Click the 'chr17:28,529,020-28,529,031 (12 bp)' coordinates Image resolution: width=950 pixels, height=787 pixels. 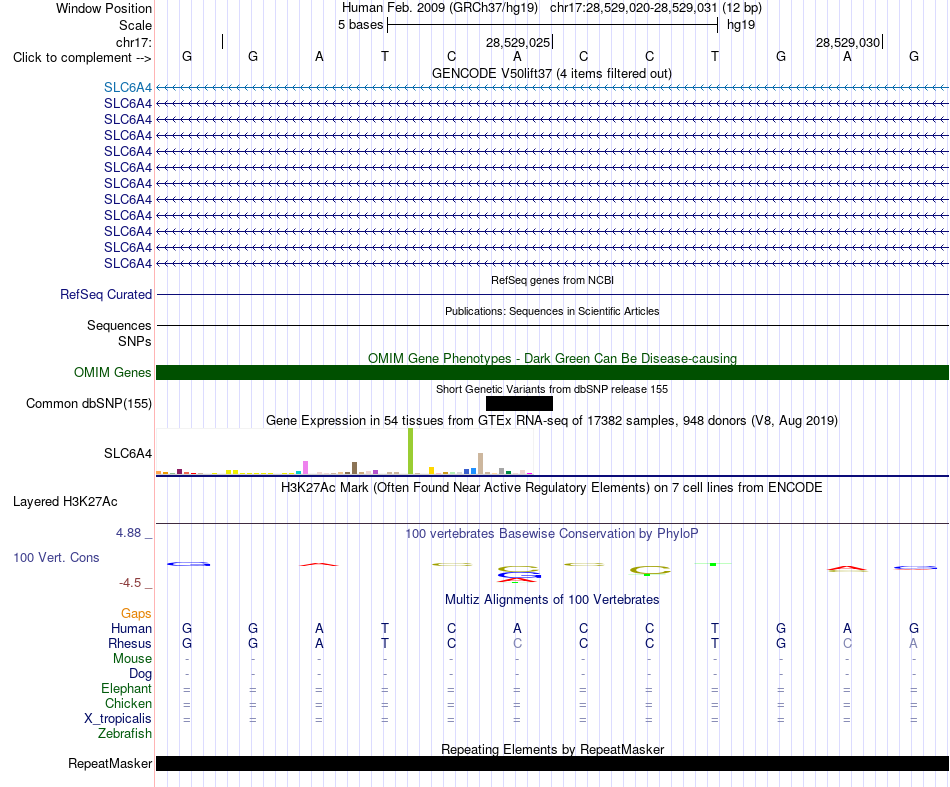656,8
